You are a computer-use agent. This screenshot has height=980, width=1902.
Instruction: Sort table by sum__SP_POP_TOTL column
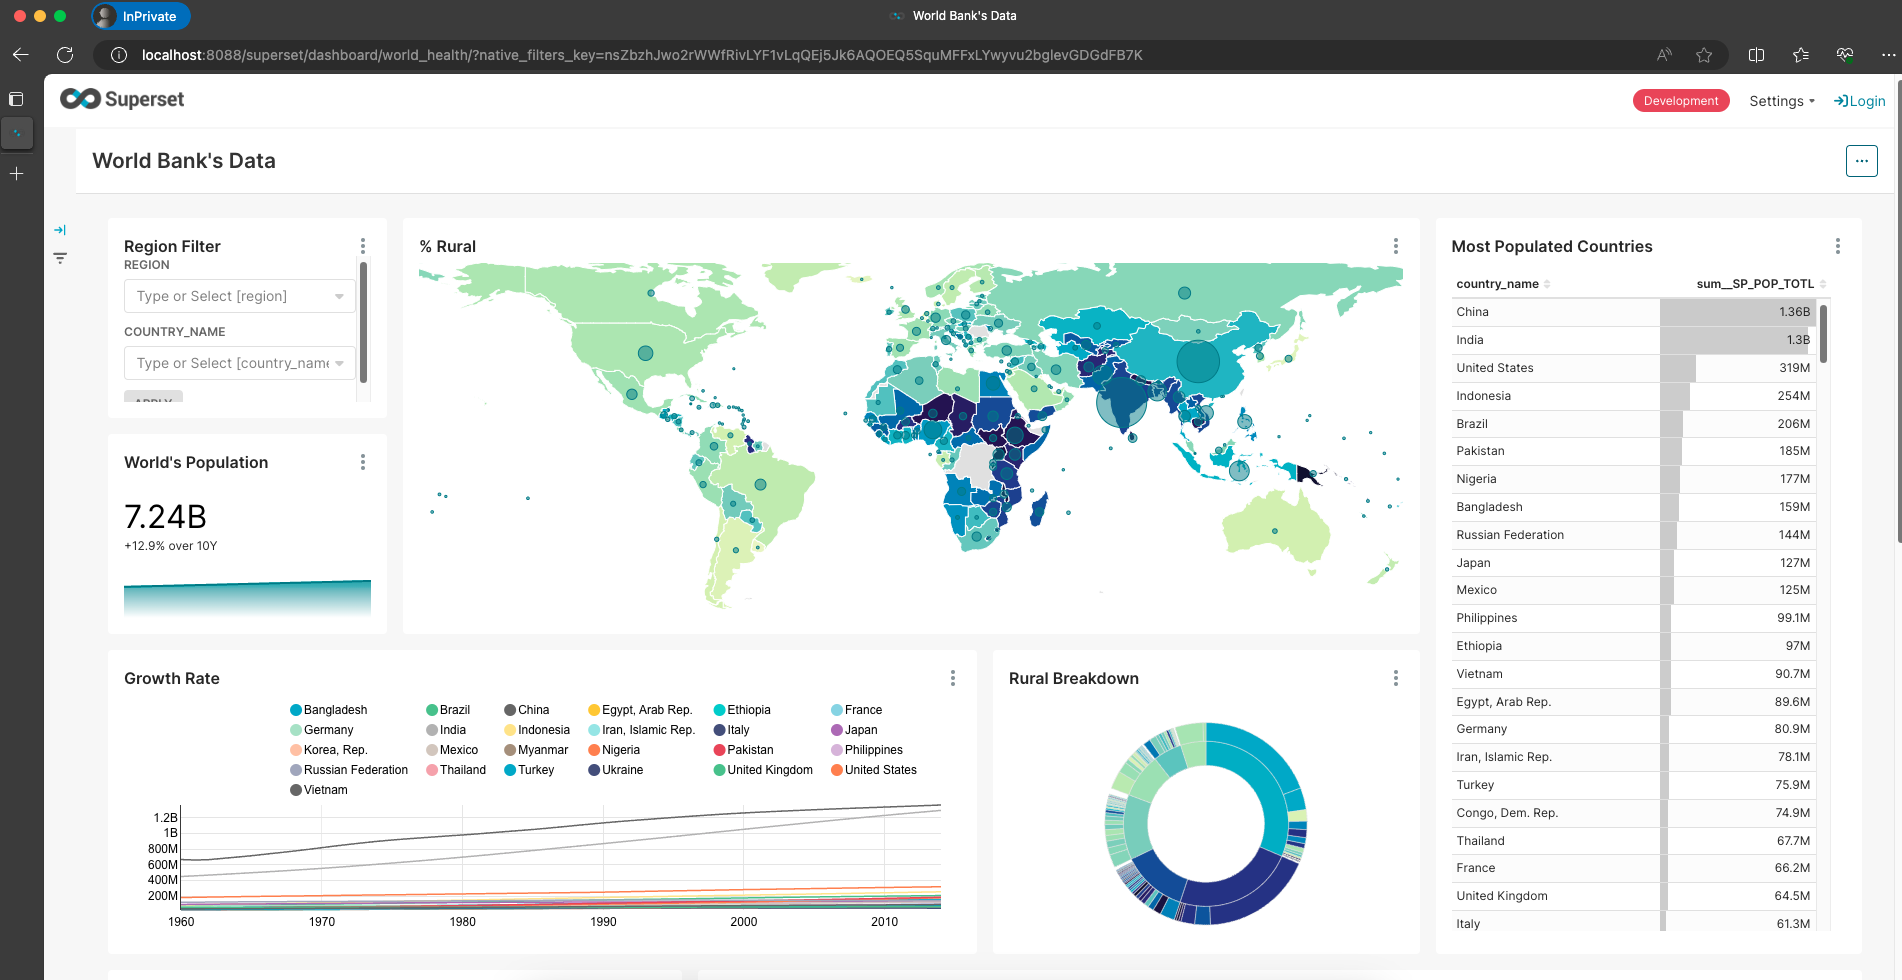pyautogui.click(x=1754, y=284)
